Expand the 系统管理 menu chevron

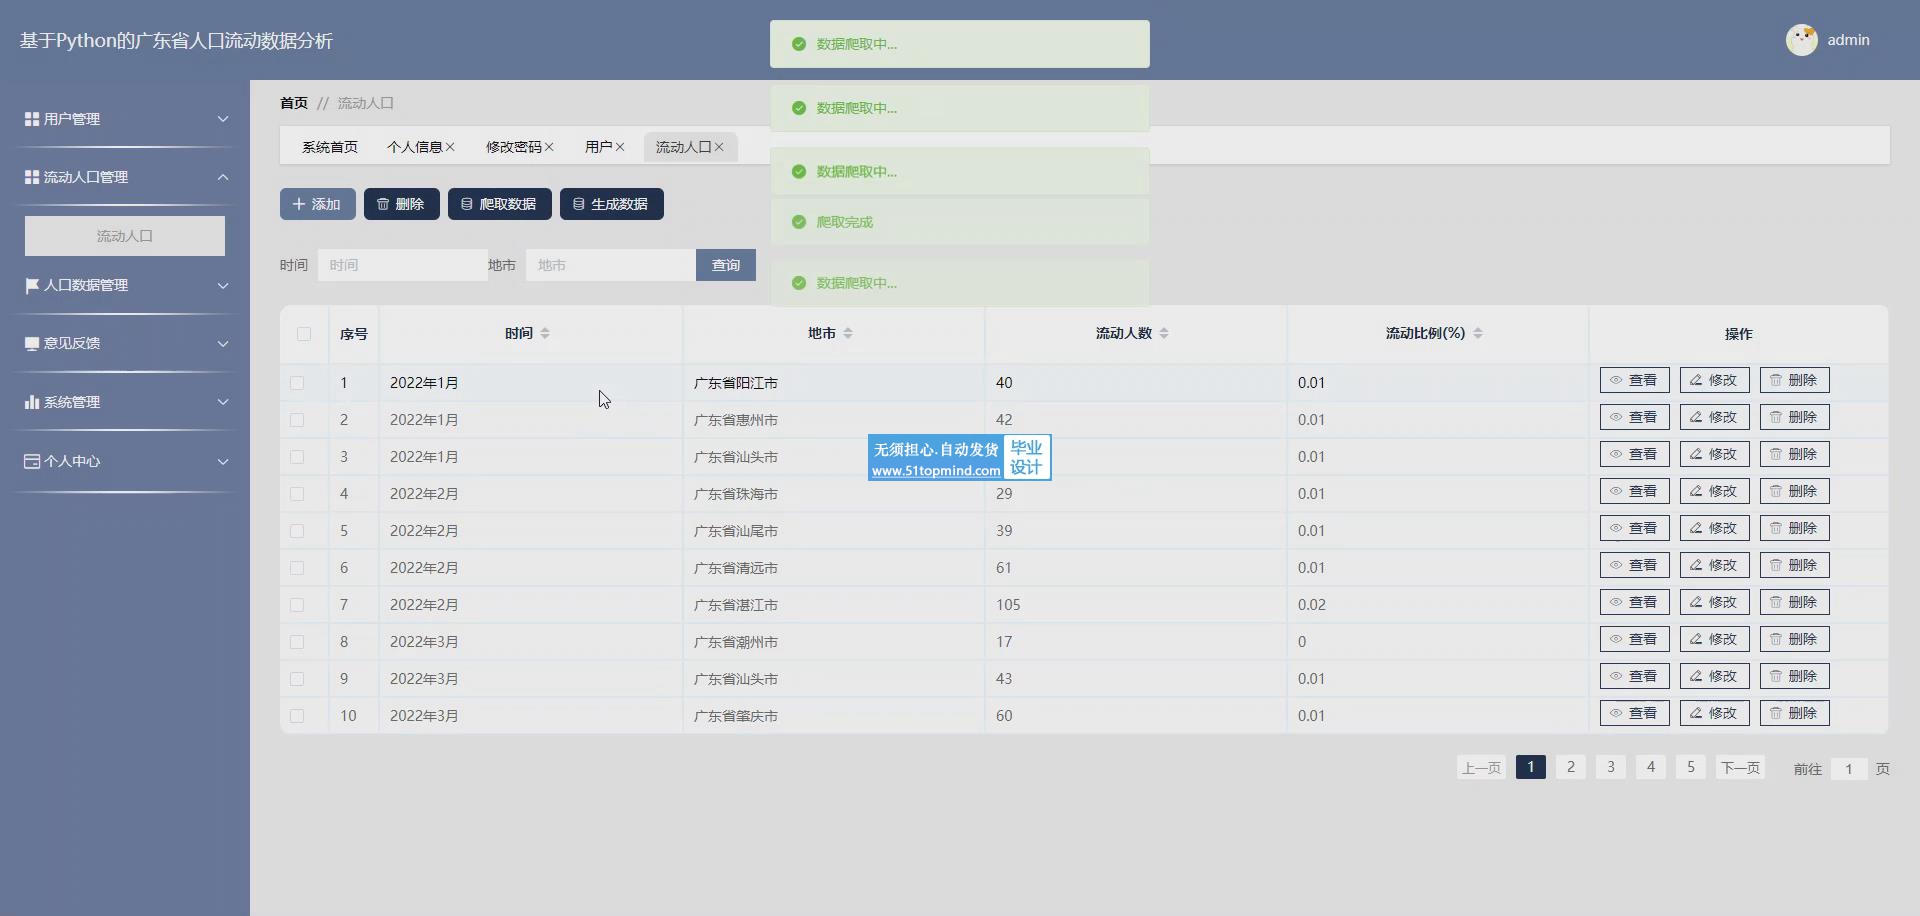(x=223, y=402)
